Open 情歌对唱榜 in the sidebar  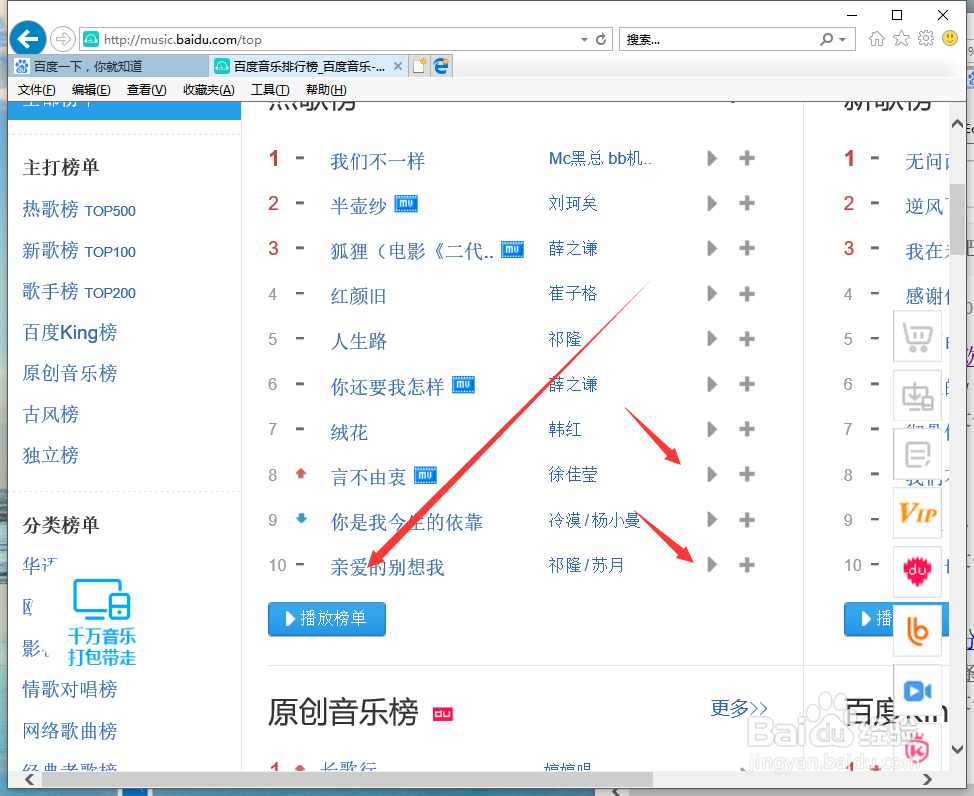click(x=70, y=689)
